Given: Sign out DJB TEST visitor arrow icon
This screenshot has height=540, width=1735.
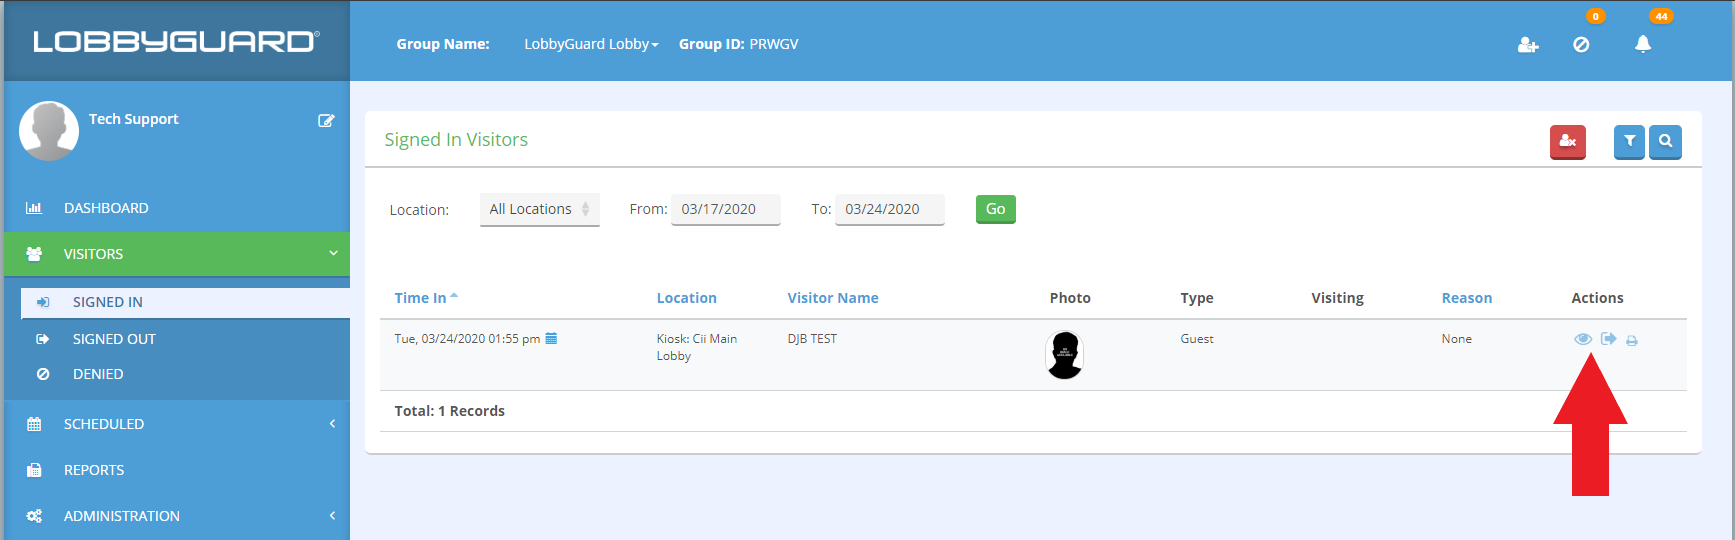Looking at the screenshot, I should tap(1608, 338).
